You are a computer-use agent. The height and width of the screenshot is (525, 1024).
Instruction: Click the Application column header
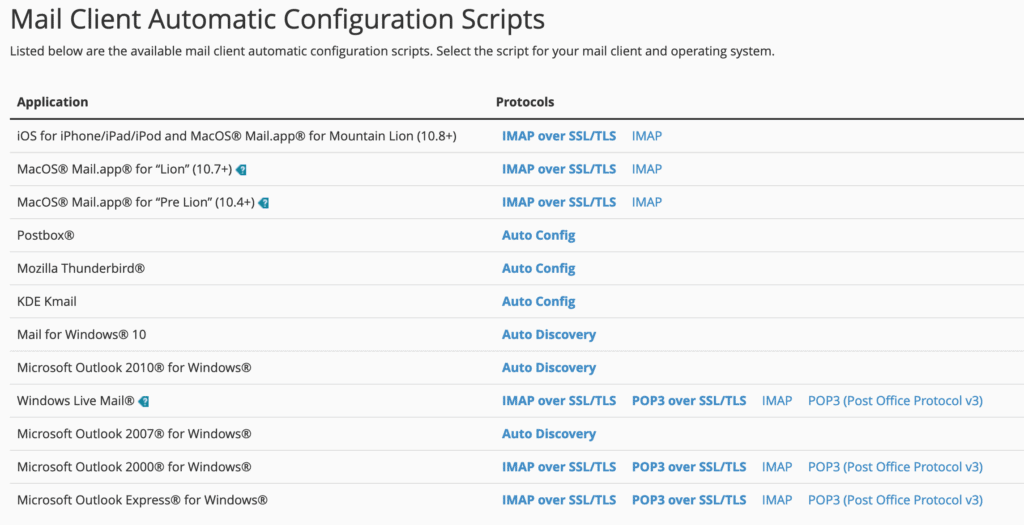pos(53,102)
